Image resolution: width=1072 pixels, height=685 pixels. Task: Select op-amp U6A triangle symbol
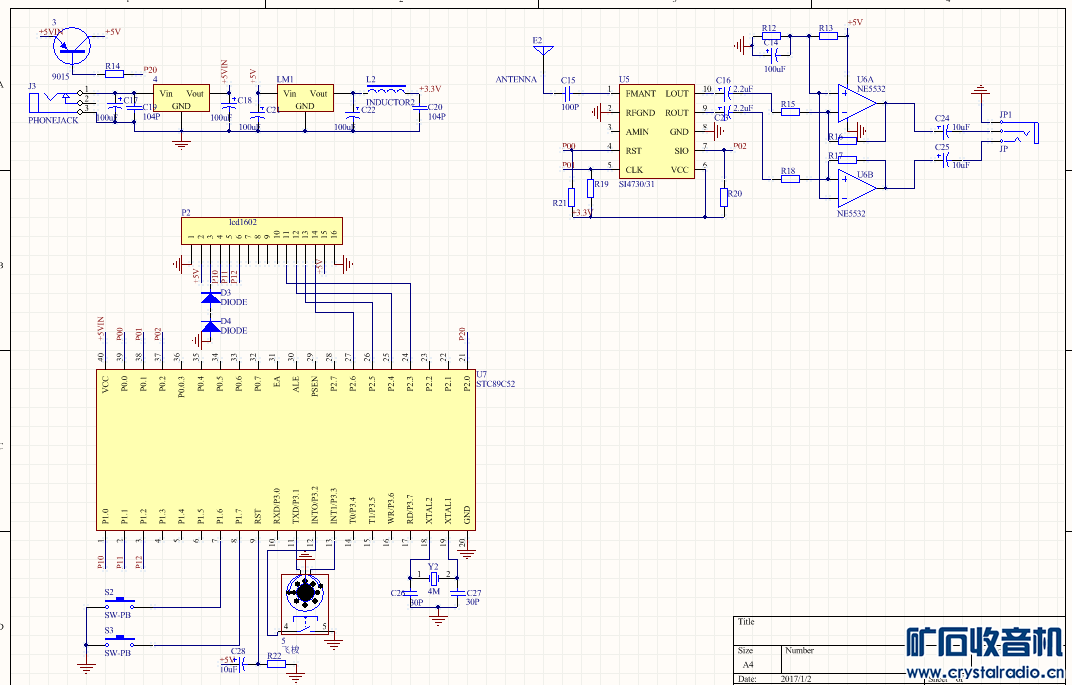click(x=857, y=103)
